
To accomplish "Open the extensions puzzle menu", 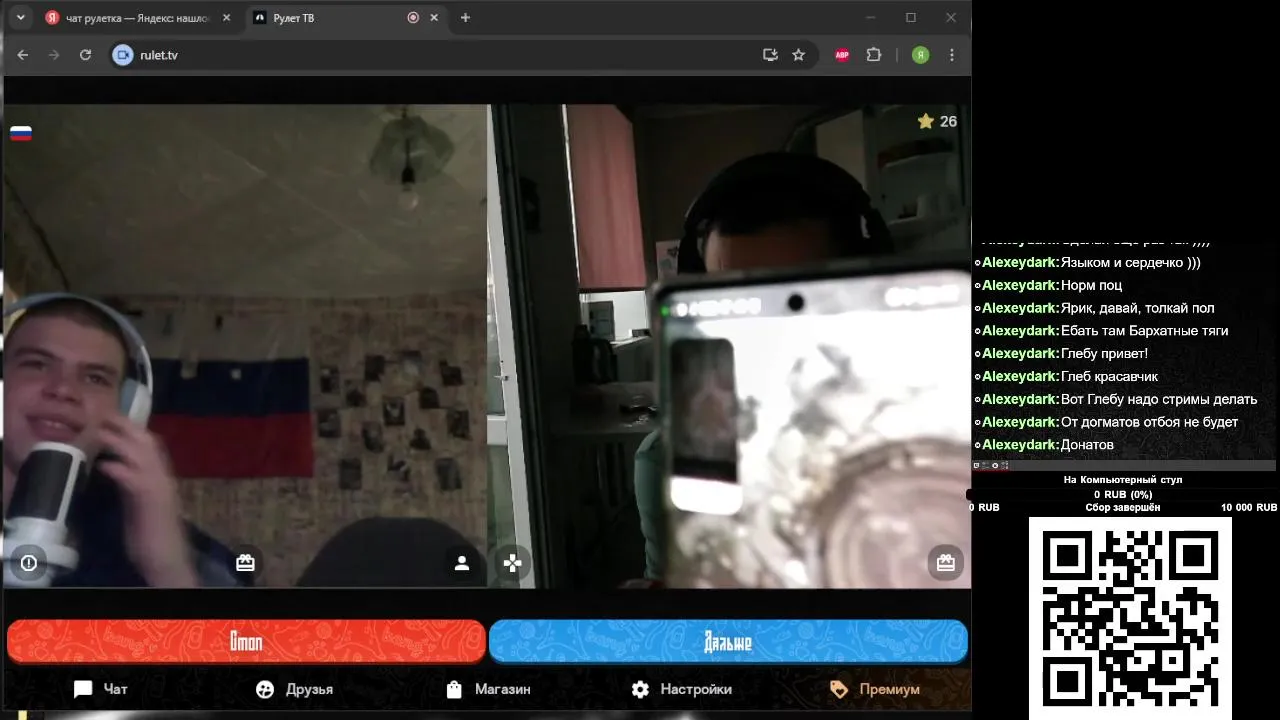I will pyautogui.click(x=874, y=55).
